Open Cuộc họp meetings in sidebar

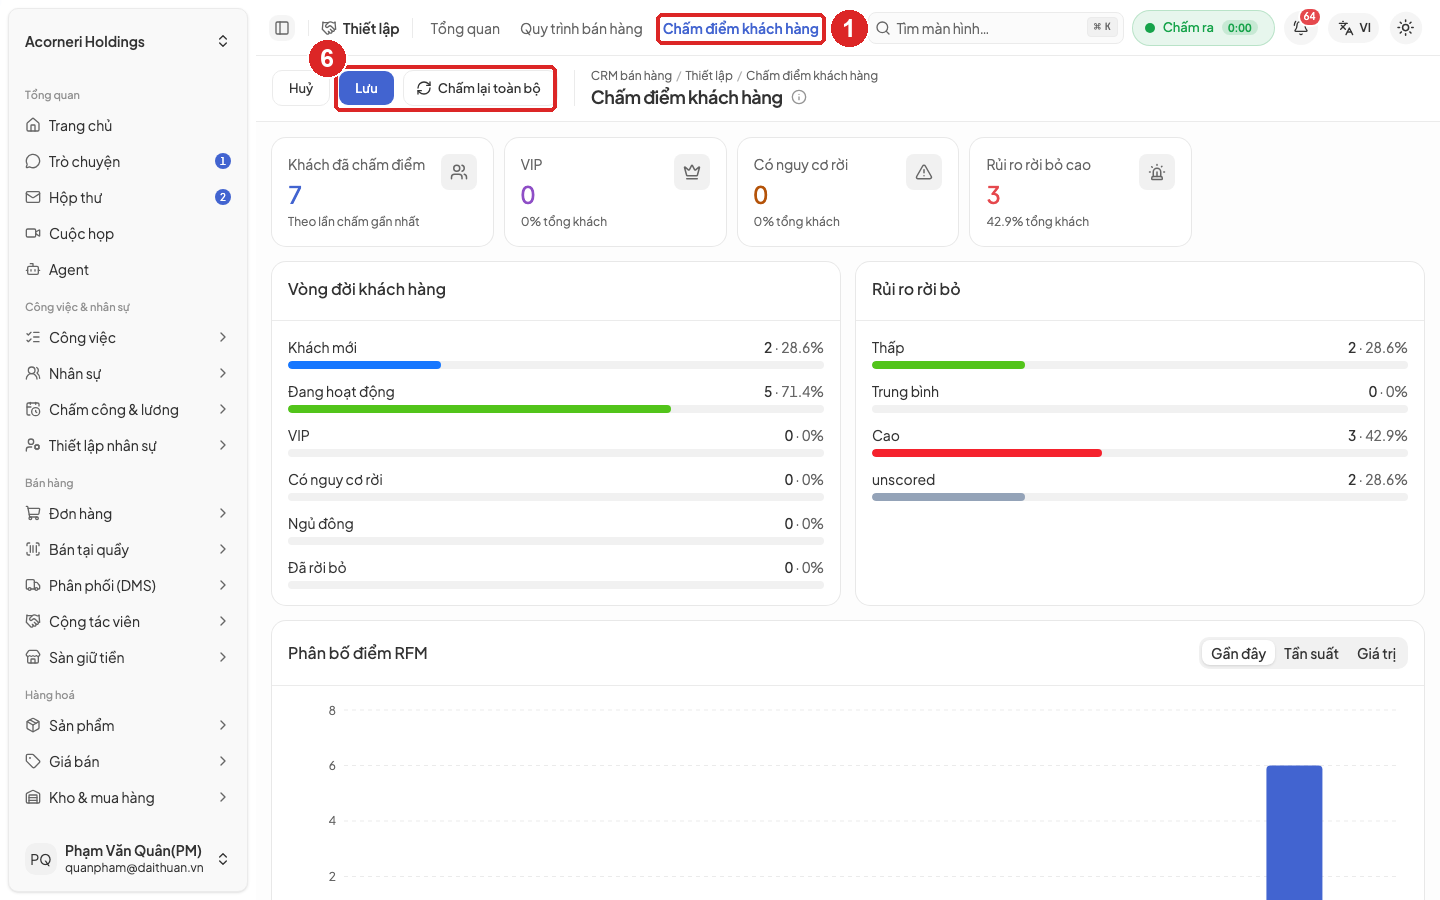(x=128, y=234)
